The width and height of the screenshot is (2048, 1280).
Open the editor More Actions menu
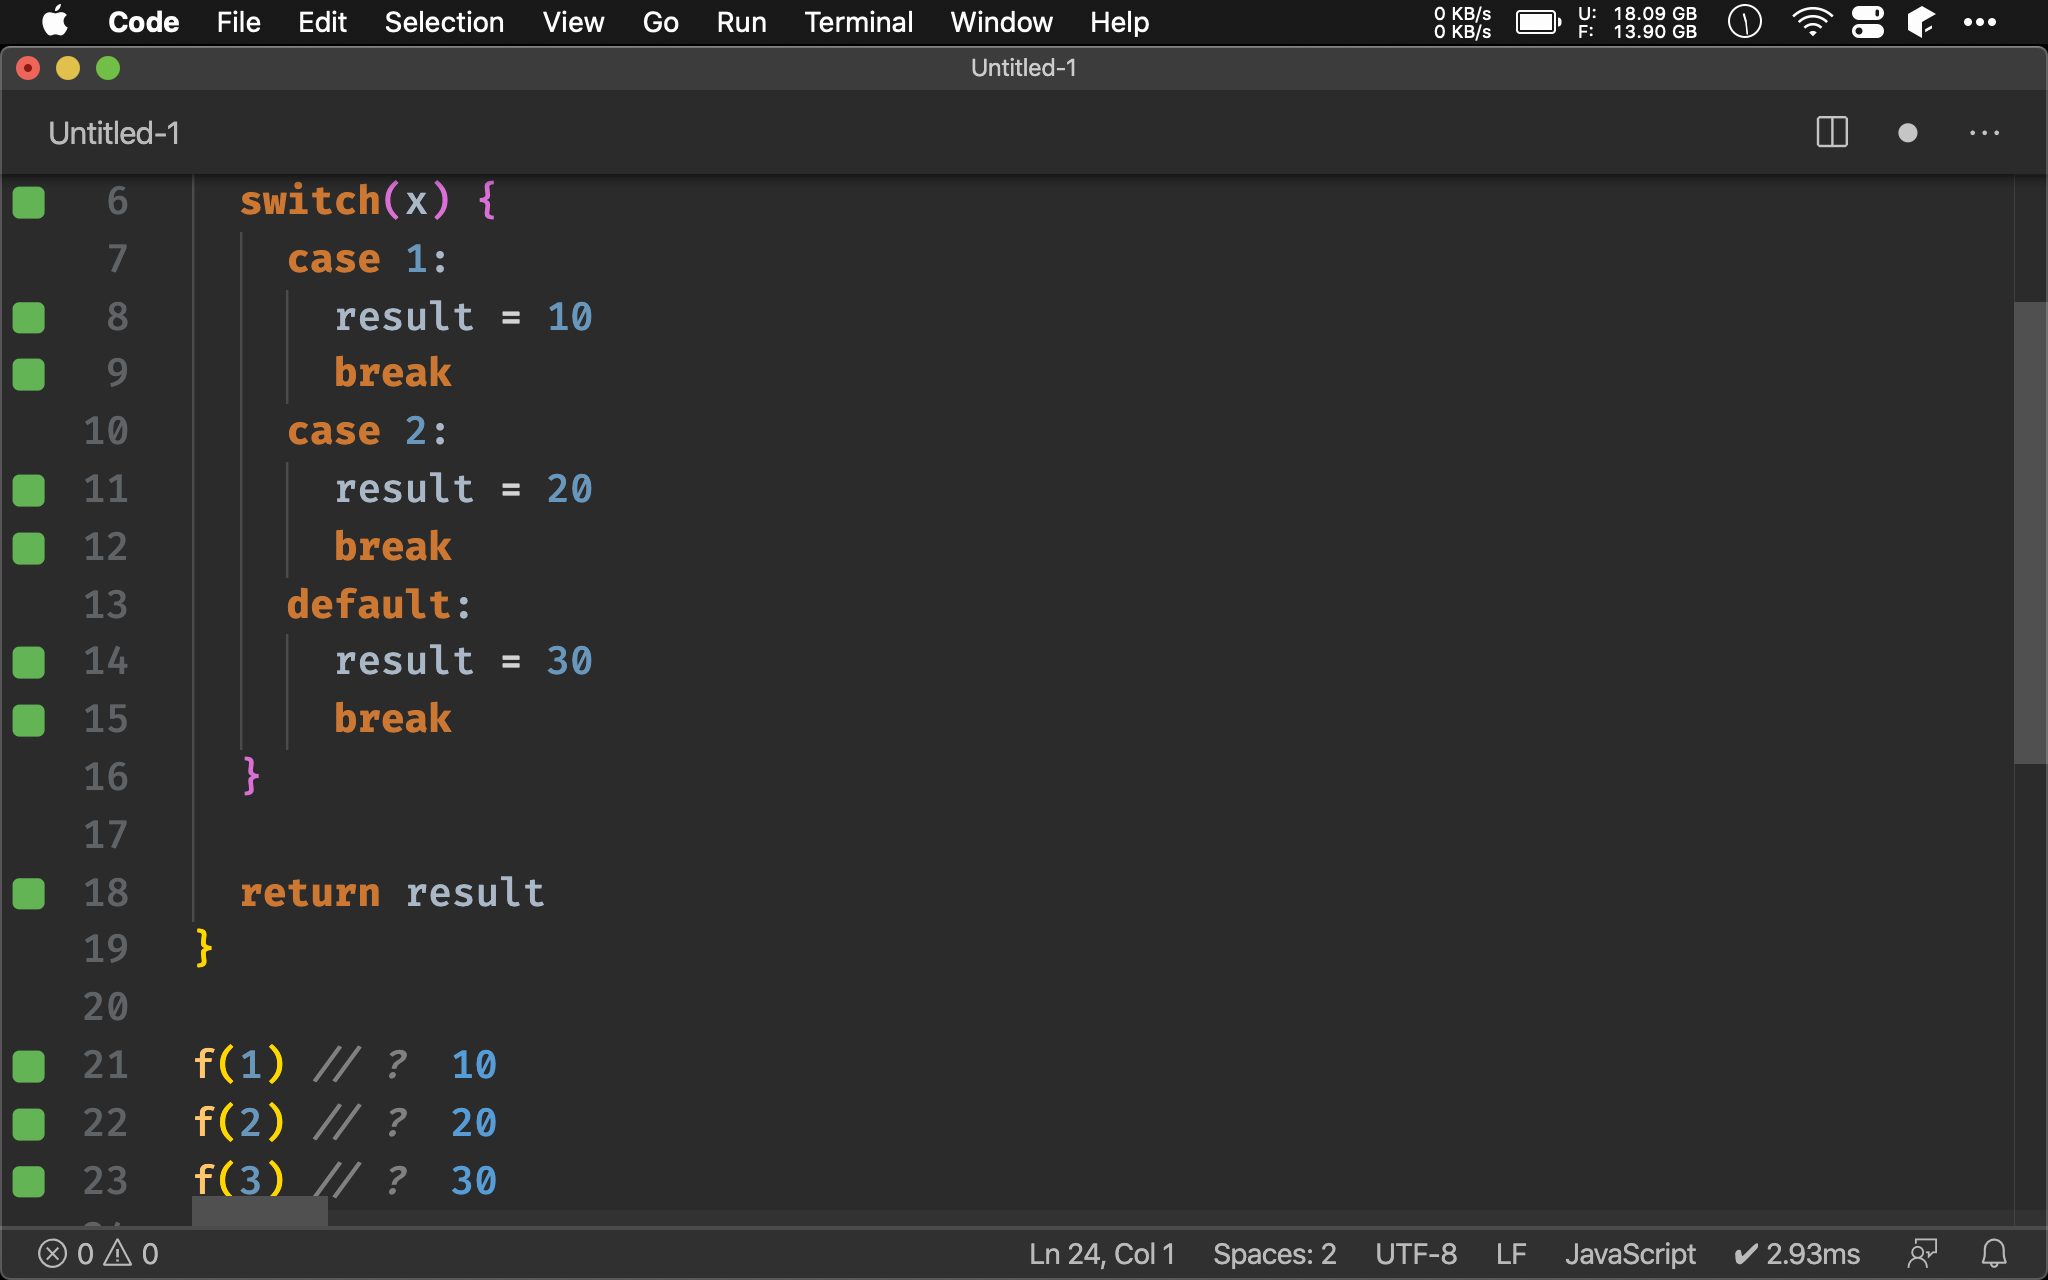click(x=1984, y=133)
